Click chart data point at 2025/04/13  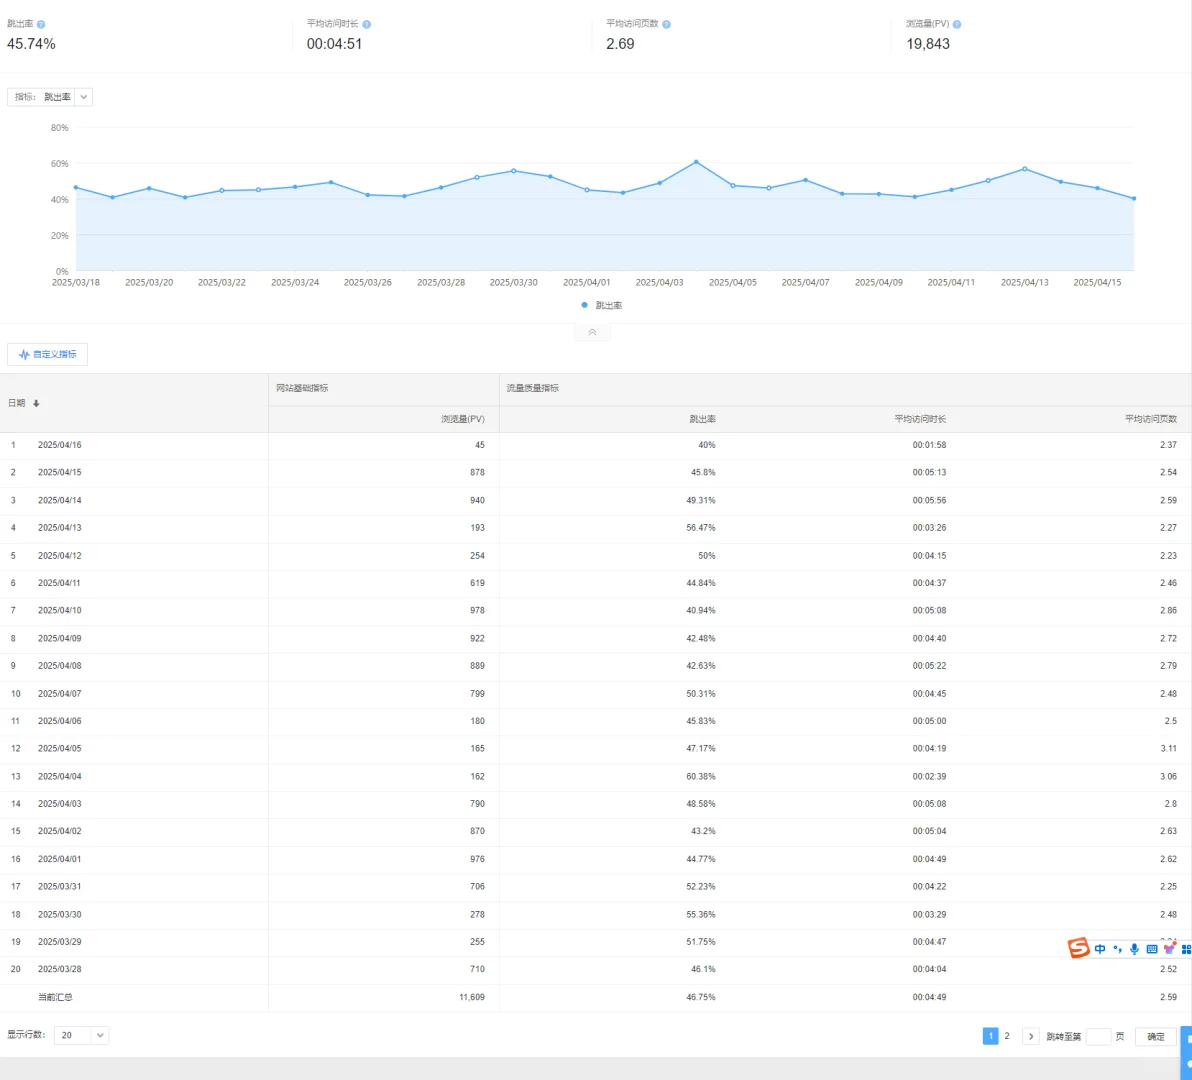point(1025,169)
